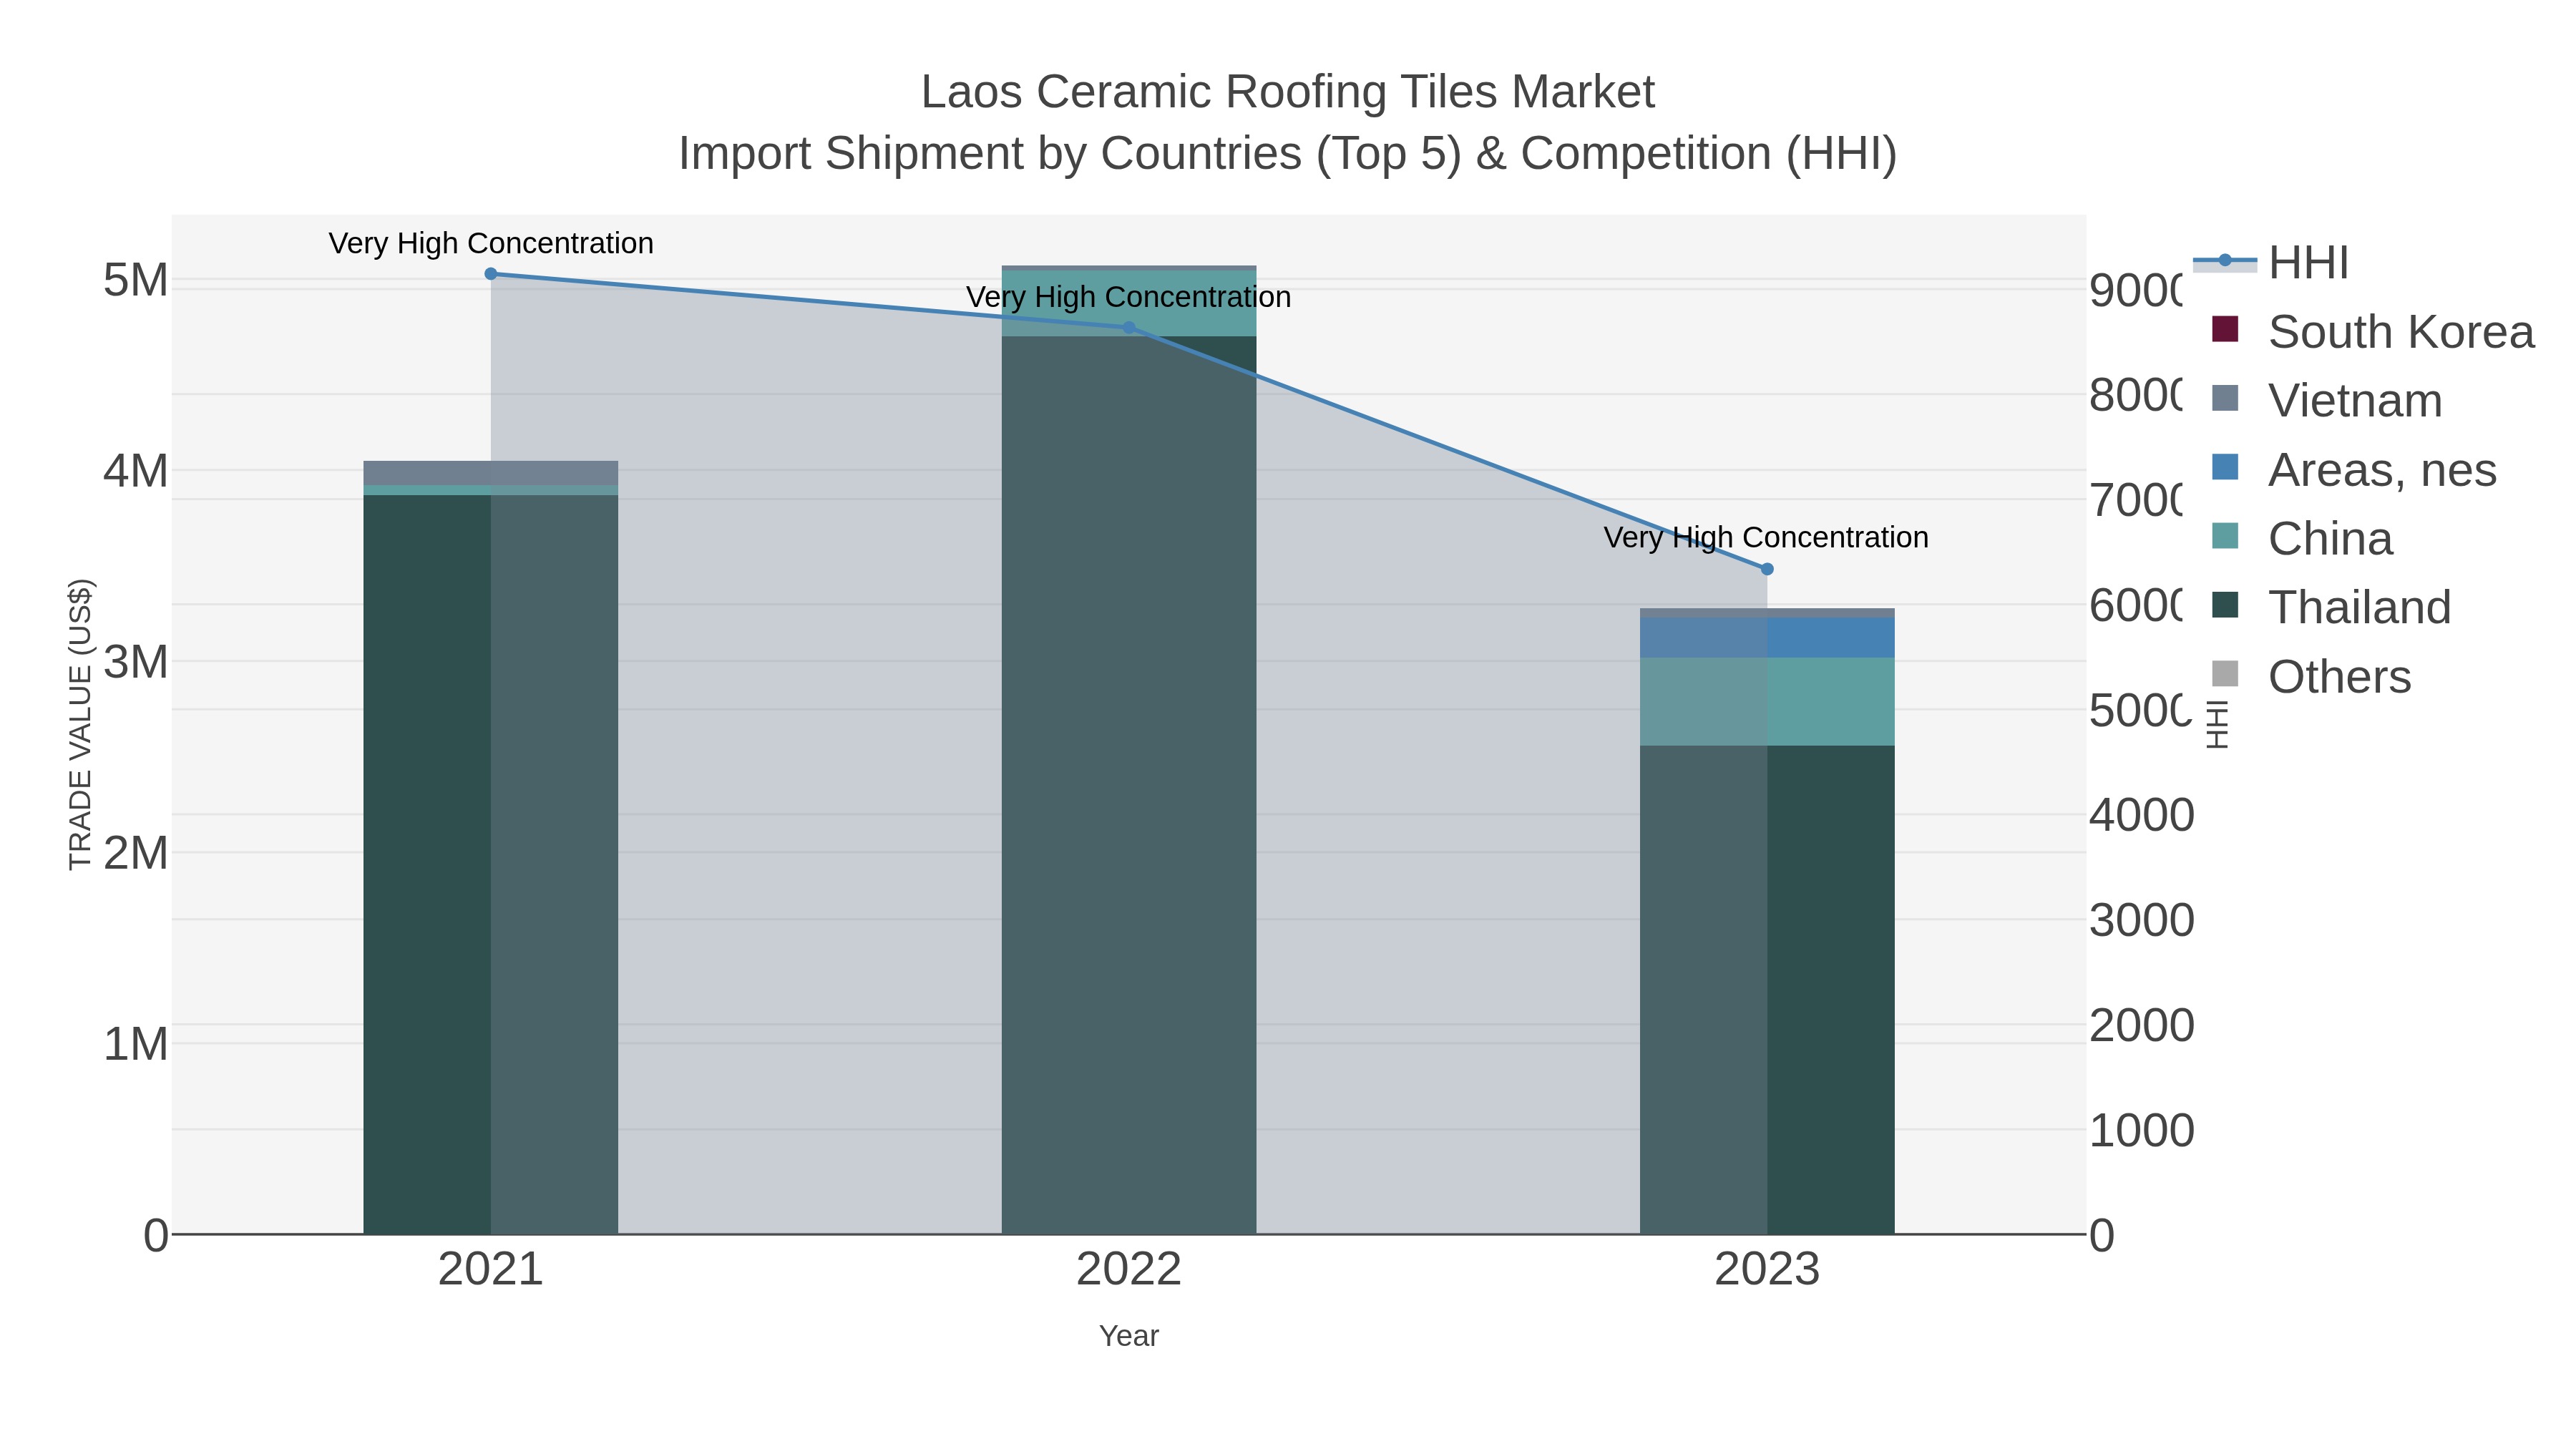
Task: Click the 2022 x-axis label
Action: [x=1129, y=1270]
